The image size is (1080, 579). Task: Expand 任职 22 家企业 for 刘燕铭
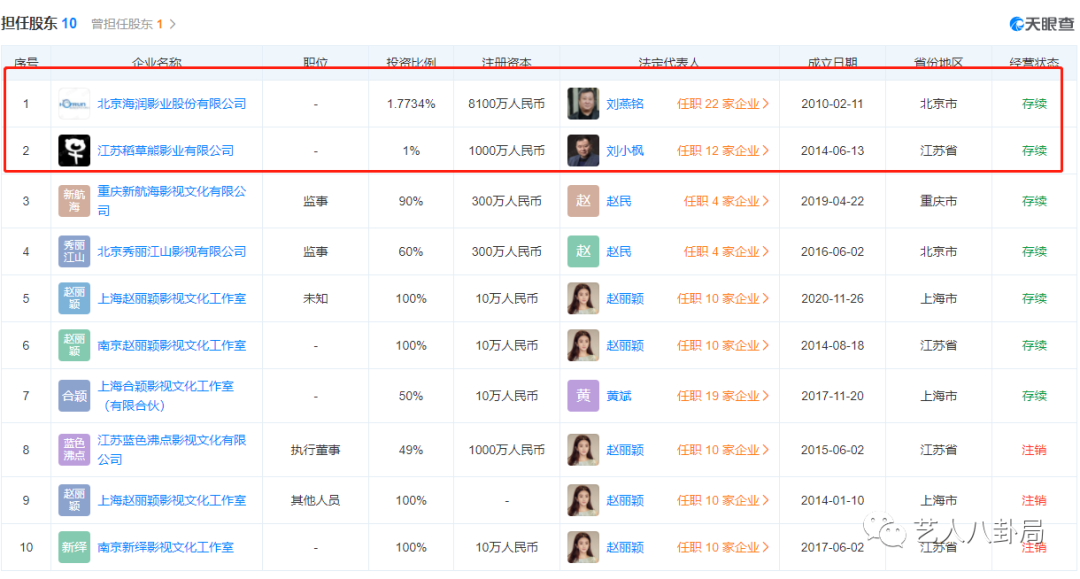pyautogui.click(x=723, y=104)
